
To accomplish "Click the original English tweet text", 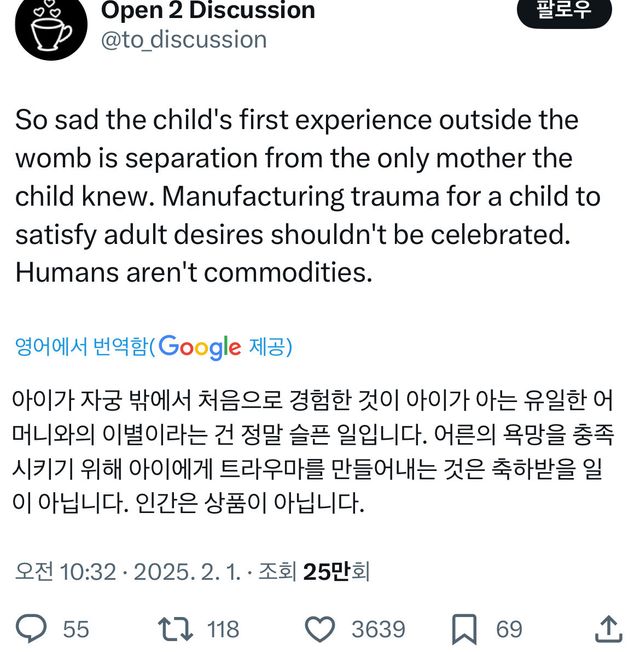I will pyautogui.click(x=308, y=196).
